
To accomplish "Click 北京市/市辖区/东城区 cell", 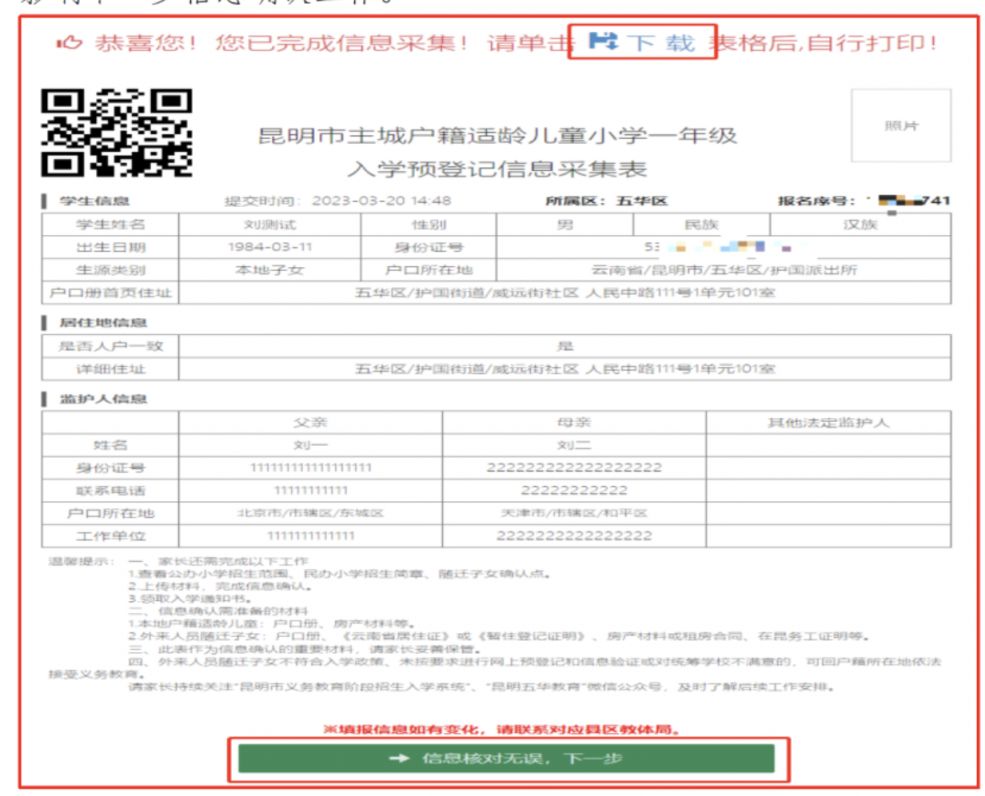I will [310, 513].
